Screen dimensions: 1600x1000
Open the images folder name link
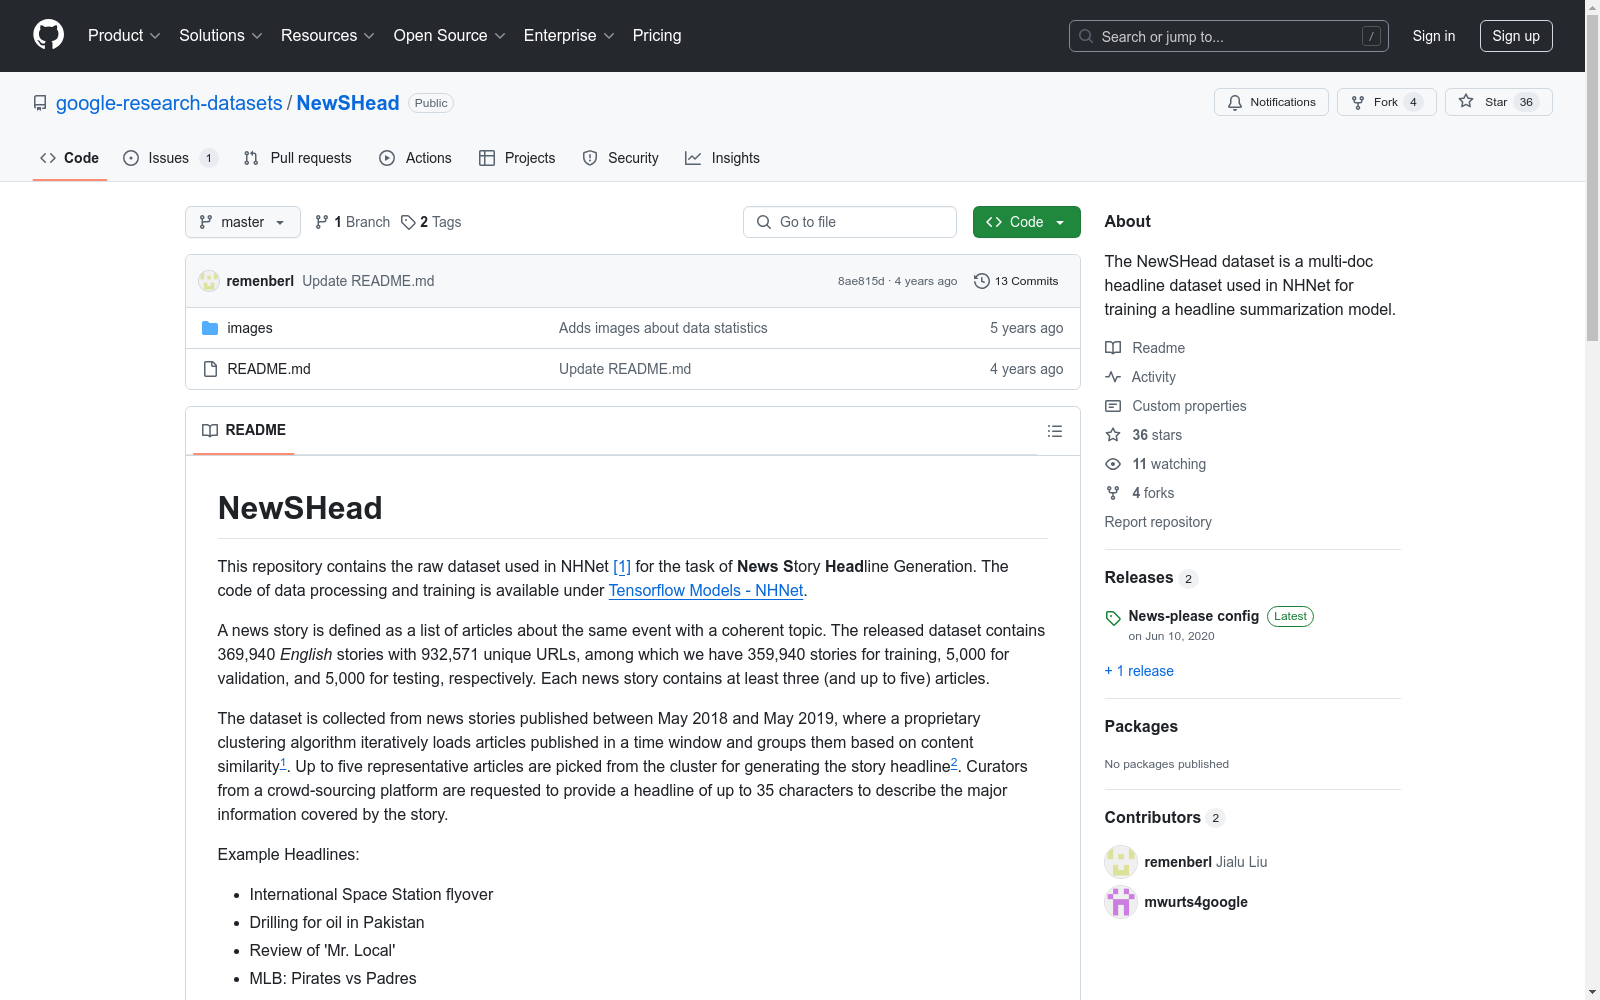coord(250,328)
